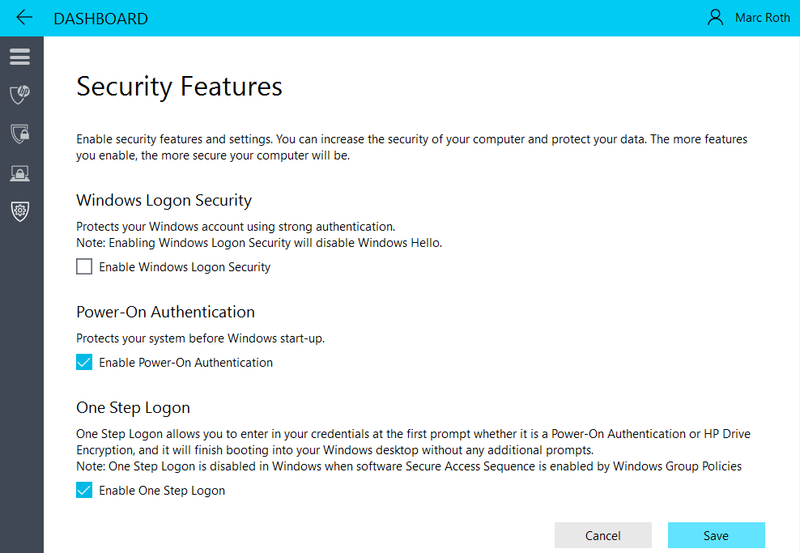Save the security feature settings
Screen dimensions: 800x553
coord(716,535)
